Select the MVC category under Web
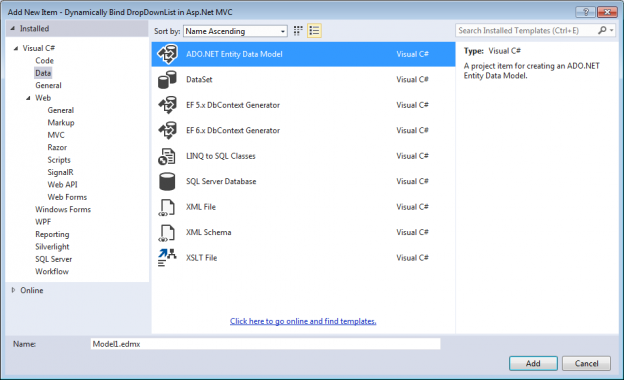624x380 pixels. [x=56, y=135]
